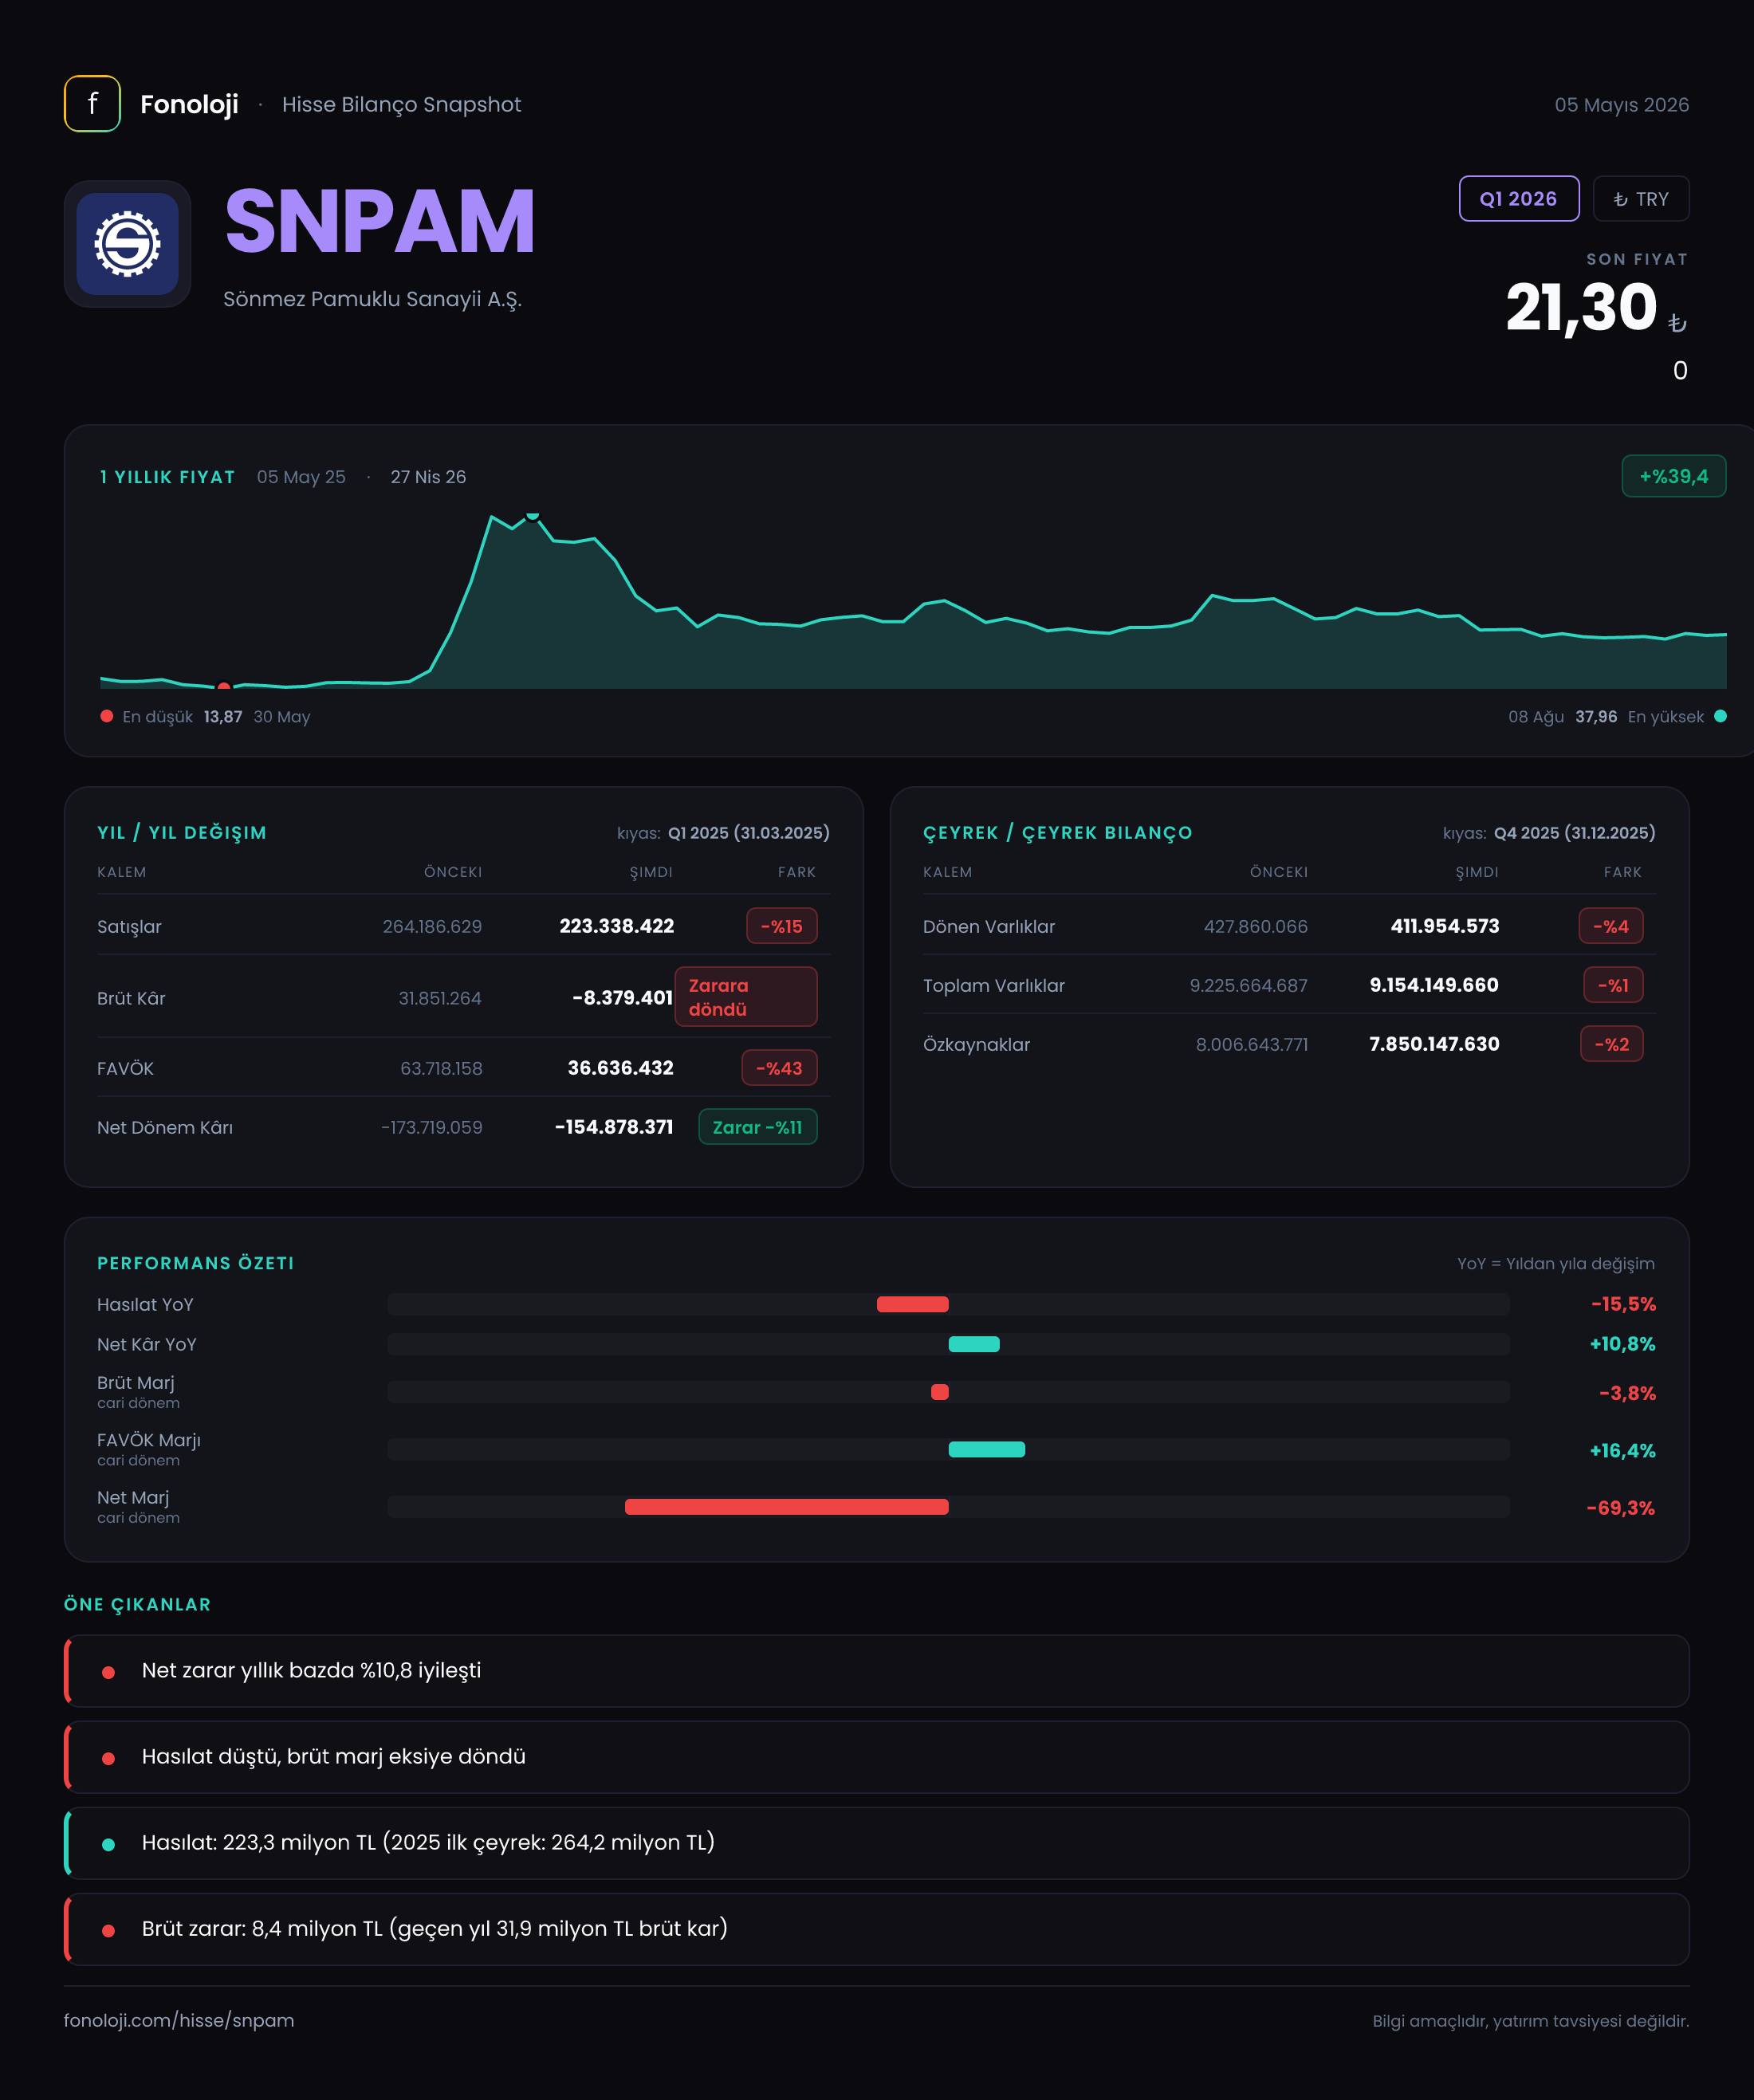Click the green highest-price marker on chart
Image resolution: width=1754 pixels, height=2100 pixels.
click(x=533, y=516)
